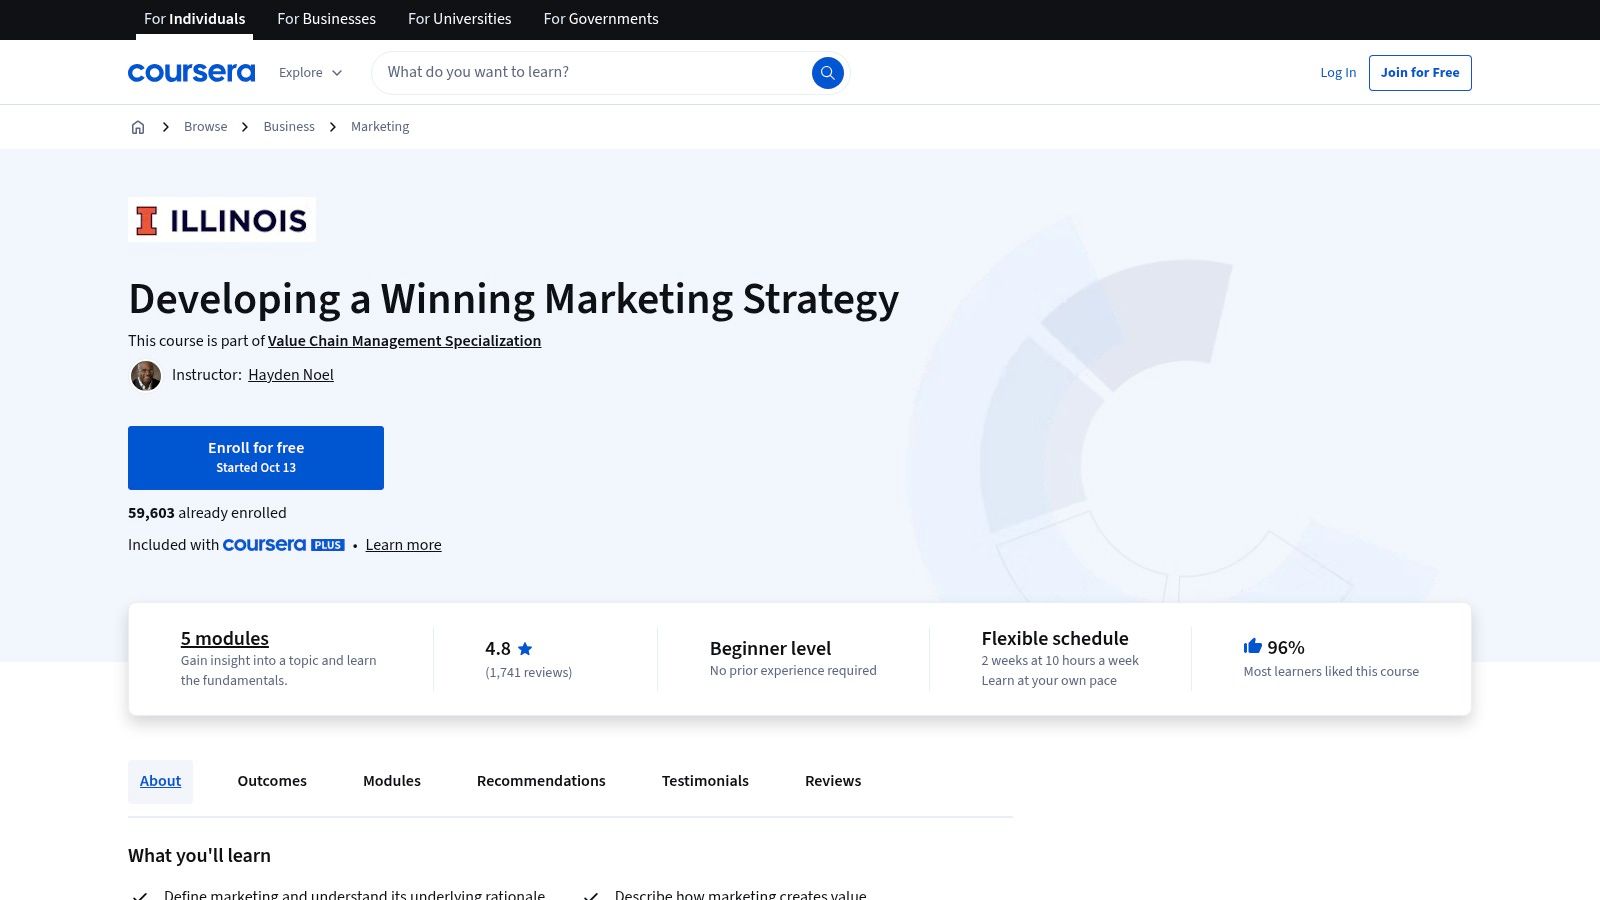Open the Explore dropdown

click(x=310, y=72)
